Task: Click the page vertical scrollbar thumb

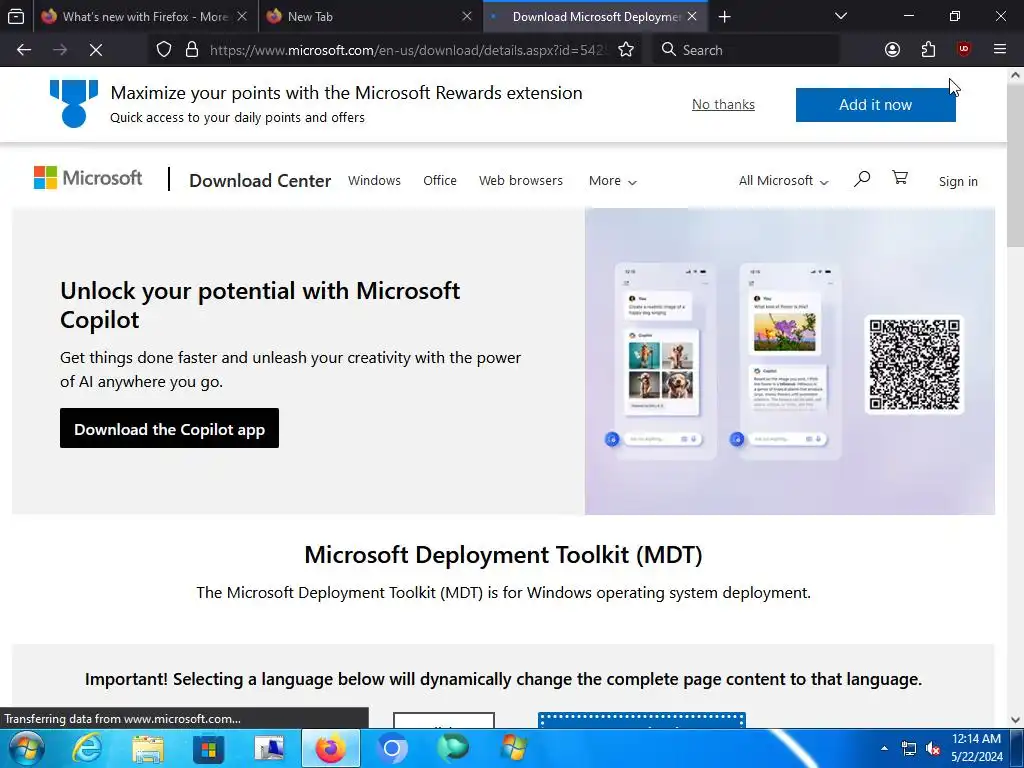Action: (x=1016, y=167)
